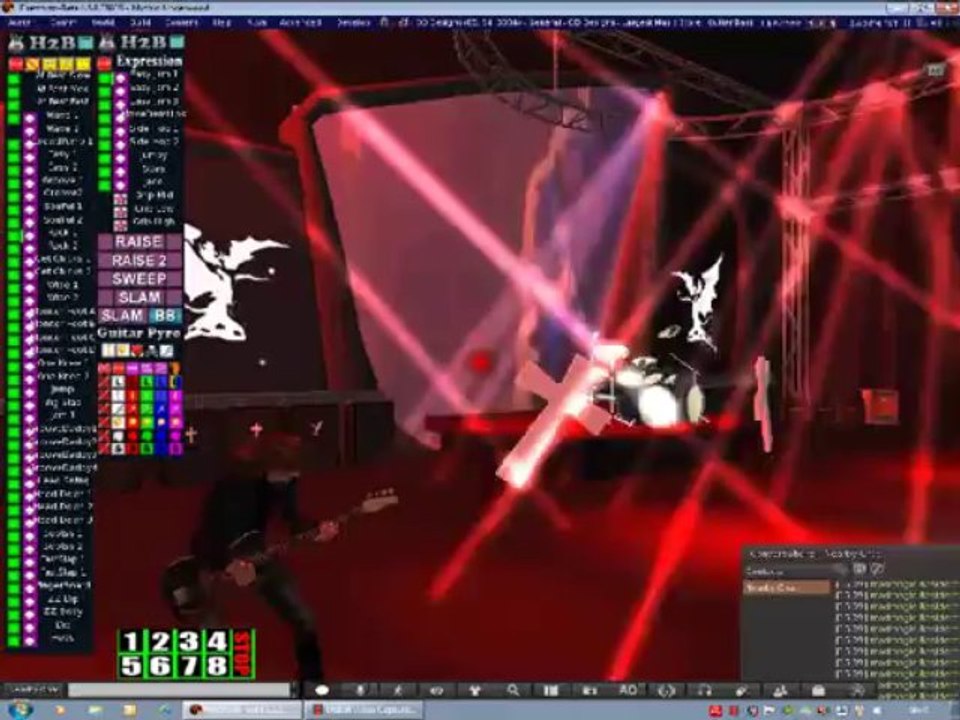The image size is (960, 720).
Task: Click the Jump animation label
Action: point(62,389)
